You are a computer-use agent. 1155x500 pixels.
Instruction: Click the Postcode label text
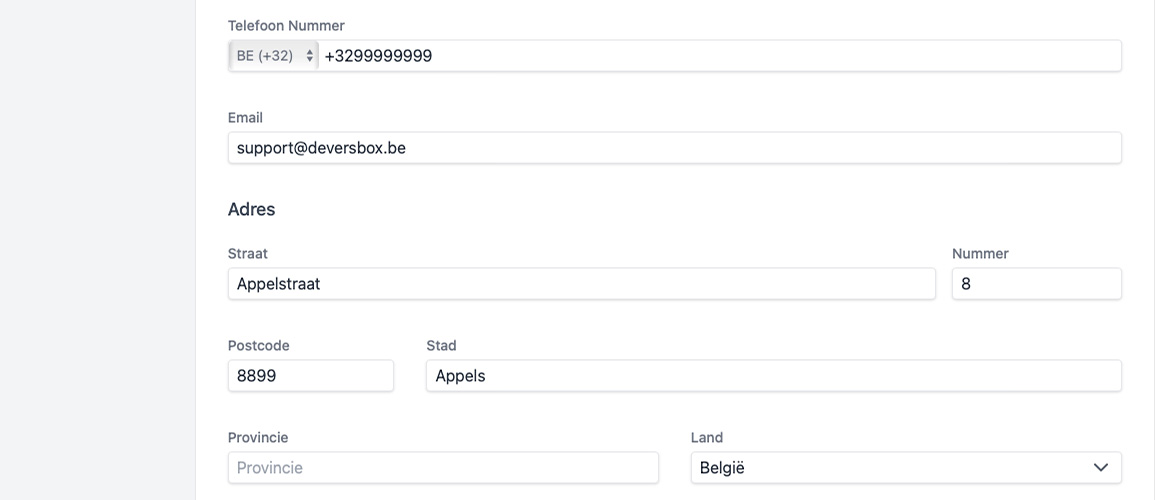coord(258,346)
